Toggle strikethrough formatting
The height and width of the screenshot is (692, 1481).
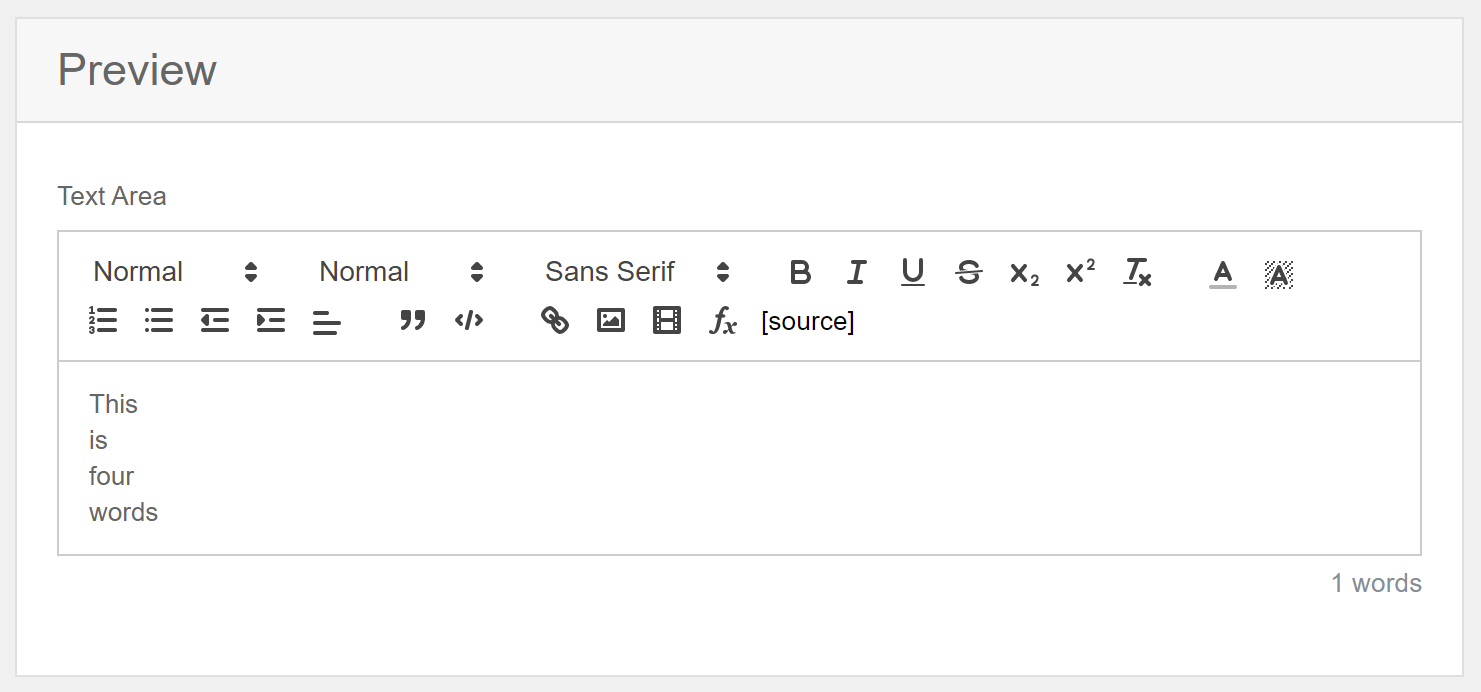click(x=968, y=272)
